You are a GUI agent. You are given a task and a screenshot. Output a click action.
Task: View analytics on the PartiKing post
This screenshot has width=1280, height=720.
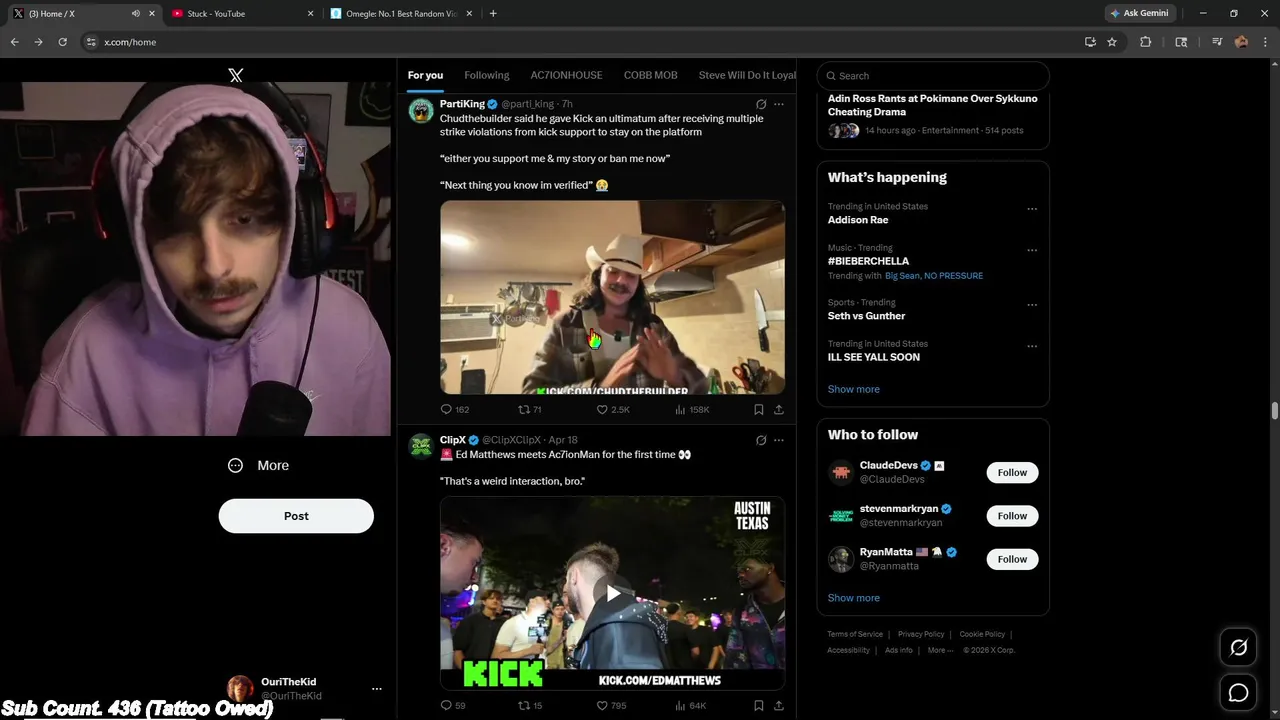click(x=692, y=409)
